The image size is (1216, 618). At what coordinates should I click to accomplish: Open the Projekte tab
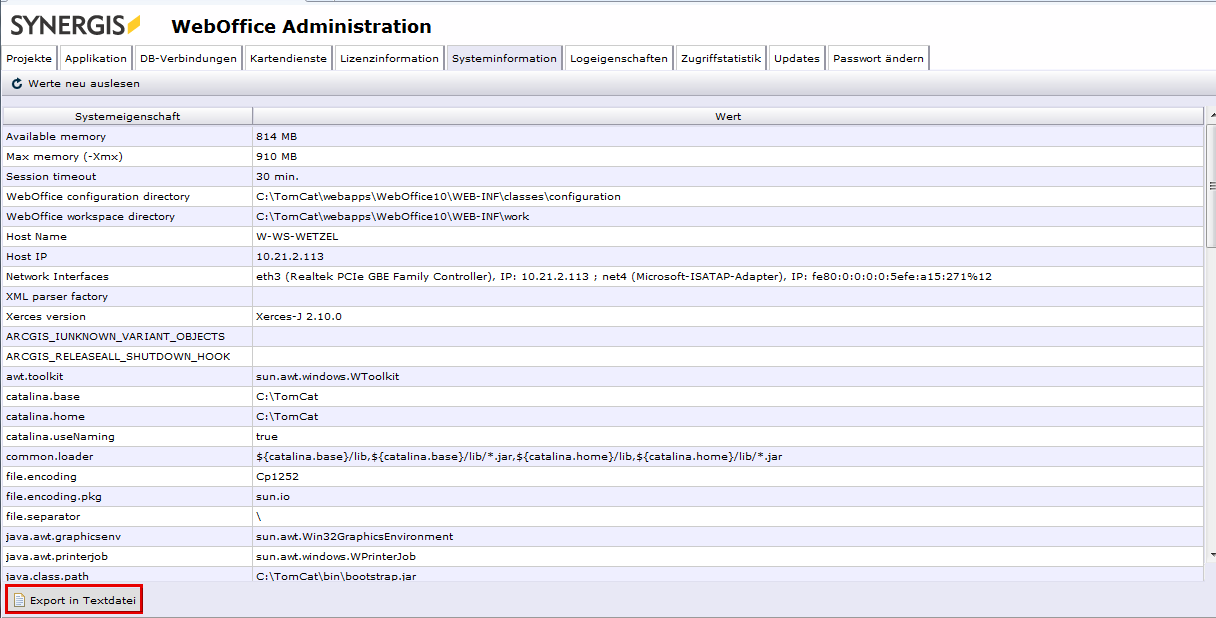click(29, 59)
